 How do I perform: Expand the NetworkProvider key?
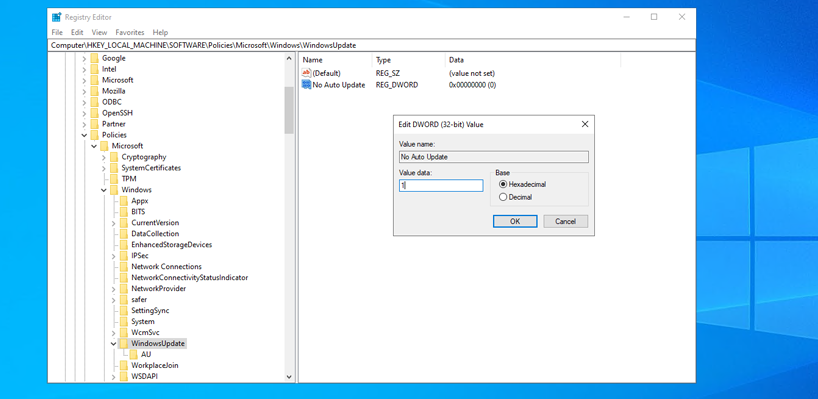[114, 288]
